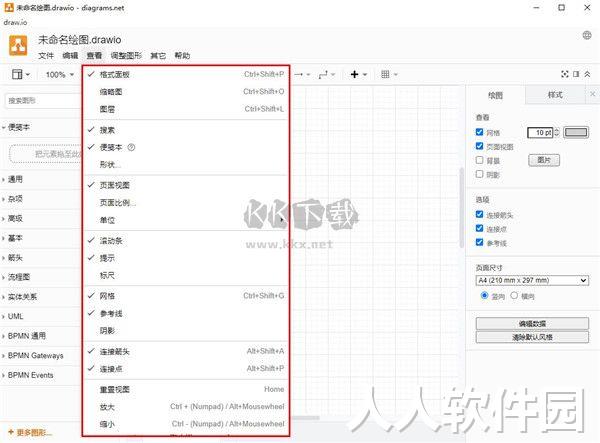
Task: Toggle the 页面视图 checkbox in format panel
Action: click(479, 146)
